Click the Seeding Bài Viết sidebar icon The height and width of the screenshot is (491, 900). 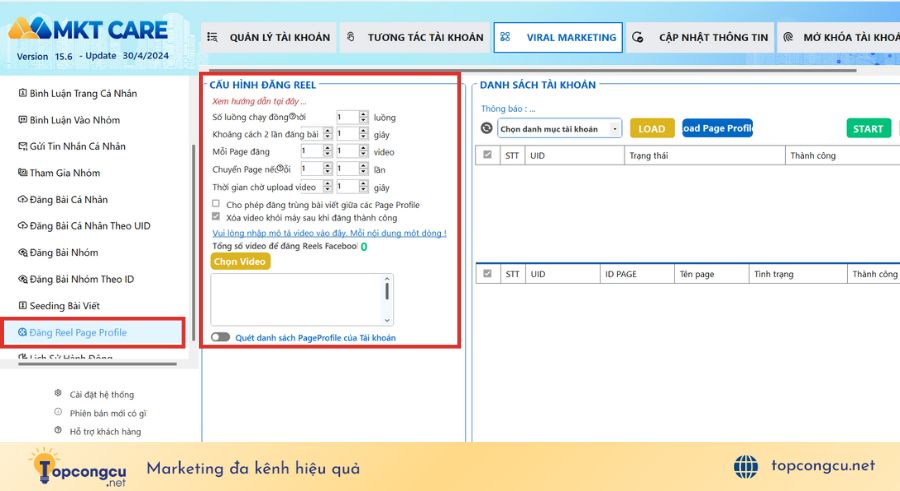pos(23,306)
